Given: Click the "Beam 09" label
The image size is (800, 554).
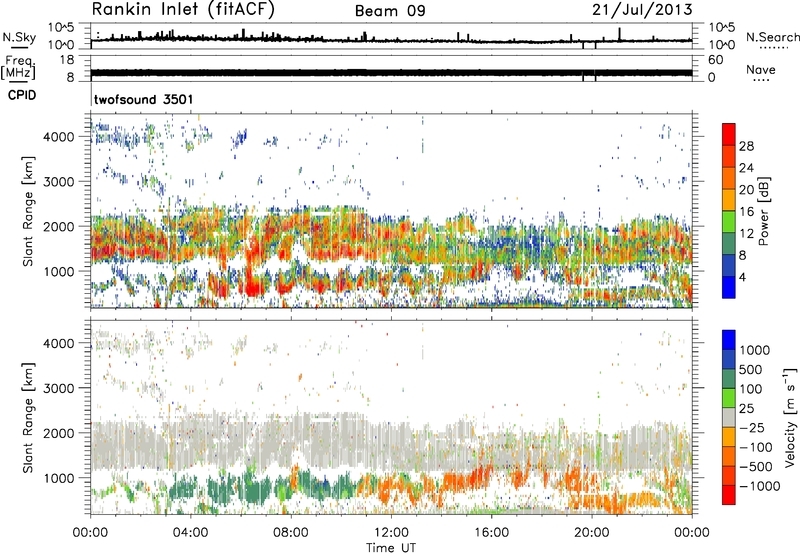Looking at the screenshot, I should 390,11.
